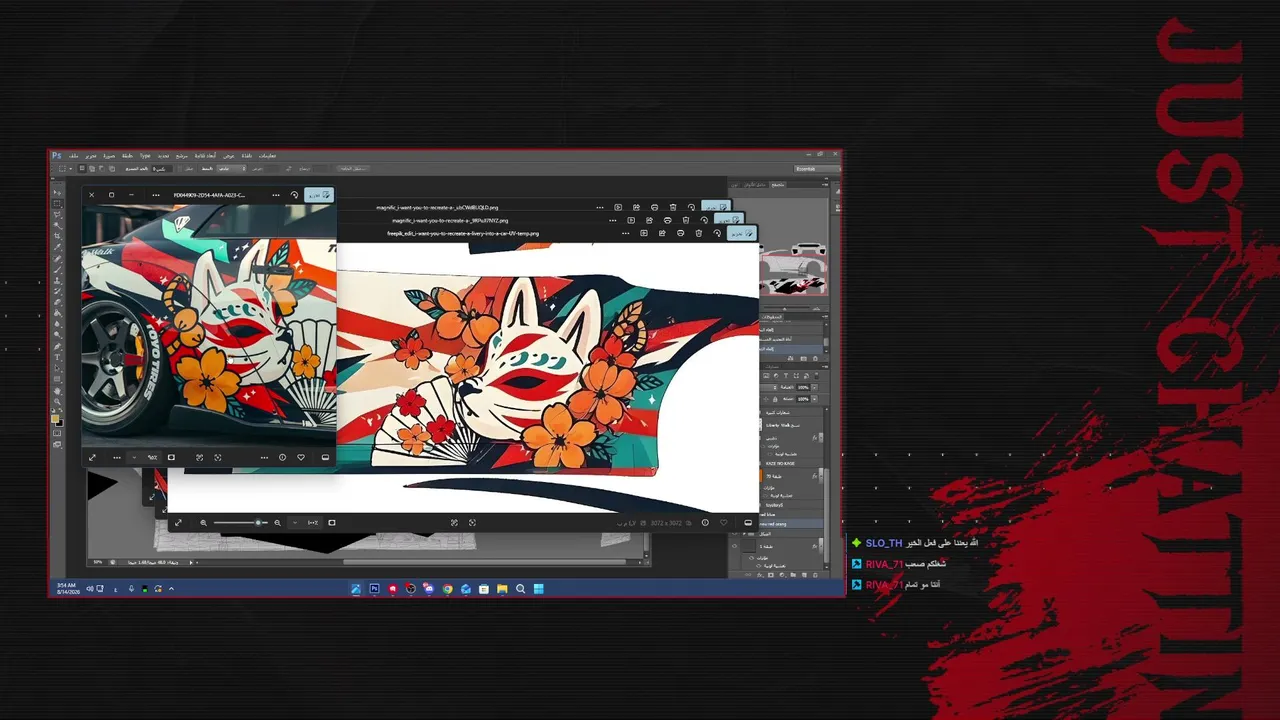Select the Pen tool
Image resolution: width=1280 pixels, height=720 pixels.
pos(57,347)
